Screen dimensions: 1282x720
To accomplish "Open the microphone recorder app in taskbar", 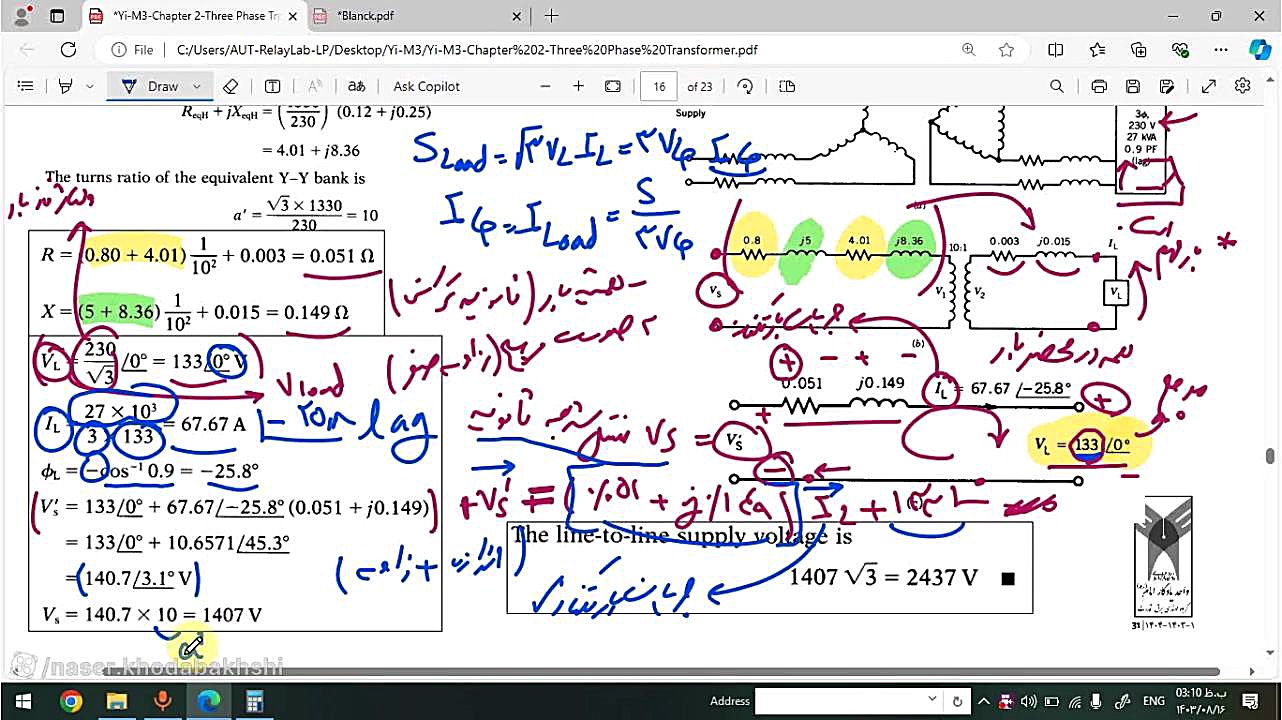I will (162, 701).
